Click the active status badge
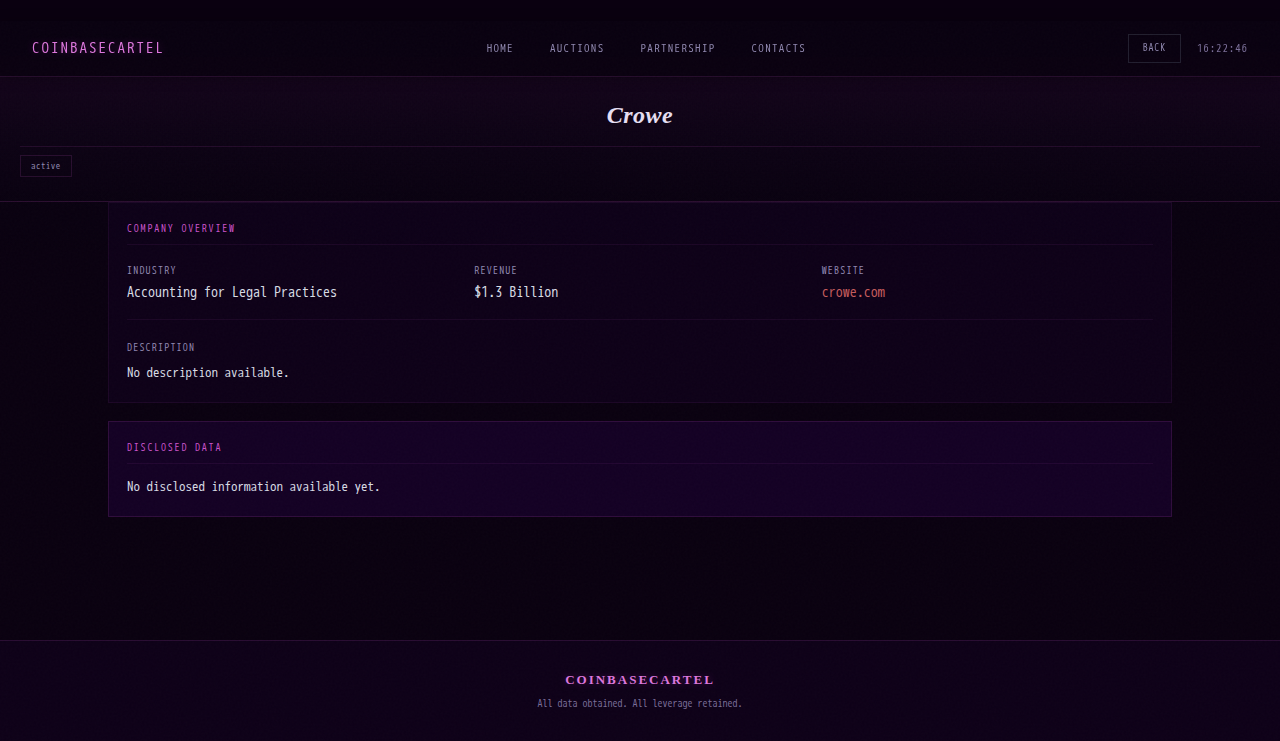Image resolution: width=1280 pixels, height=741 pixels. [x=46, y=166]
